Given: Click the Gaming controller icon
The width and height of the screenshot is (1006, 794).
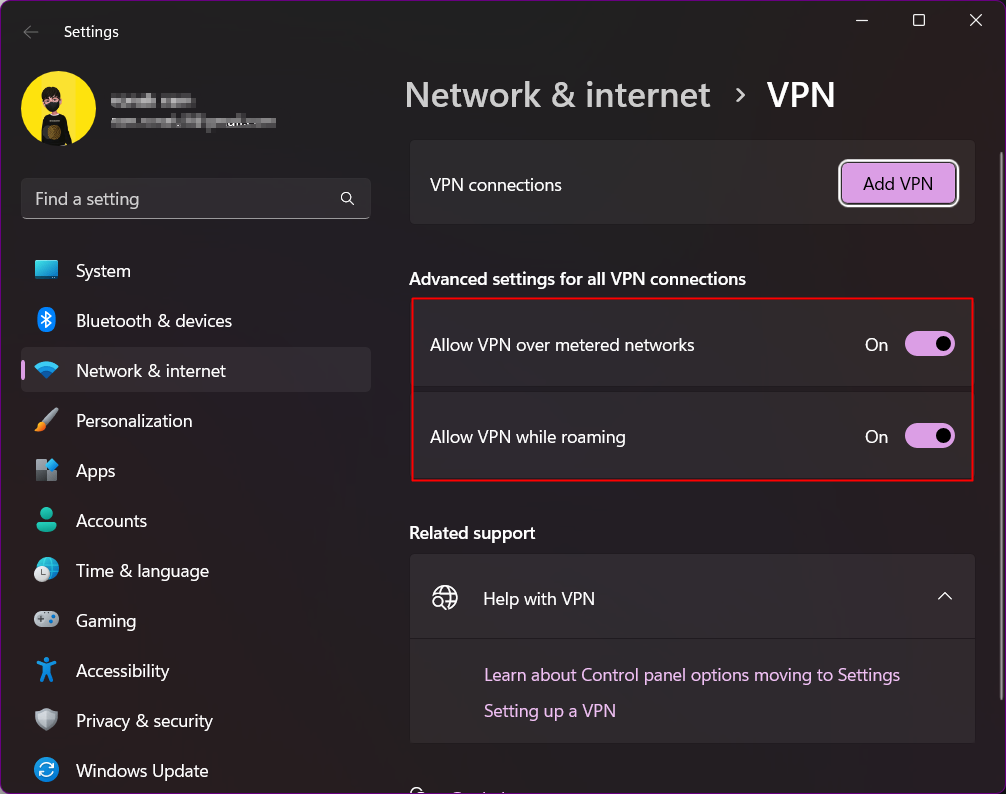Looking at the screenshot, I should click(46, 620).
